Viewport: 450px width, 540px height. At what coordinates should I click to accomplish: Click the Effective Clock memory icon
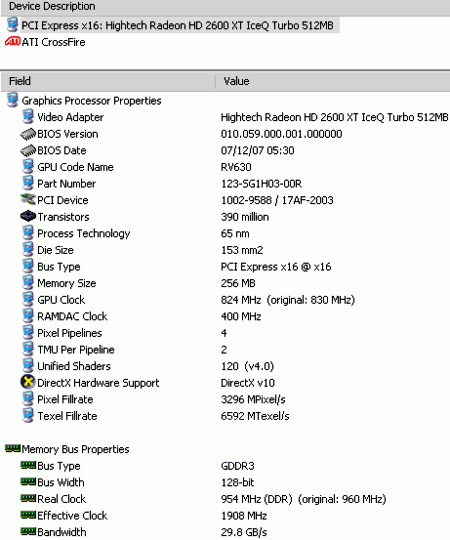coord(28,515)
